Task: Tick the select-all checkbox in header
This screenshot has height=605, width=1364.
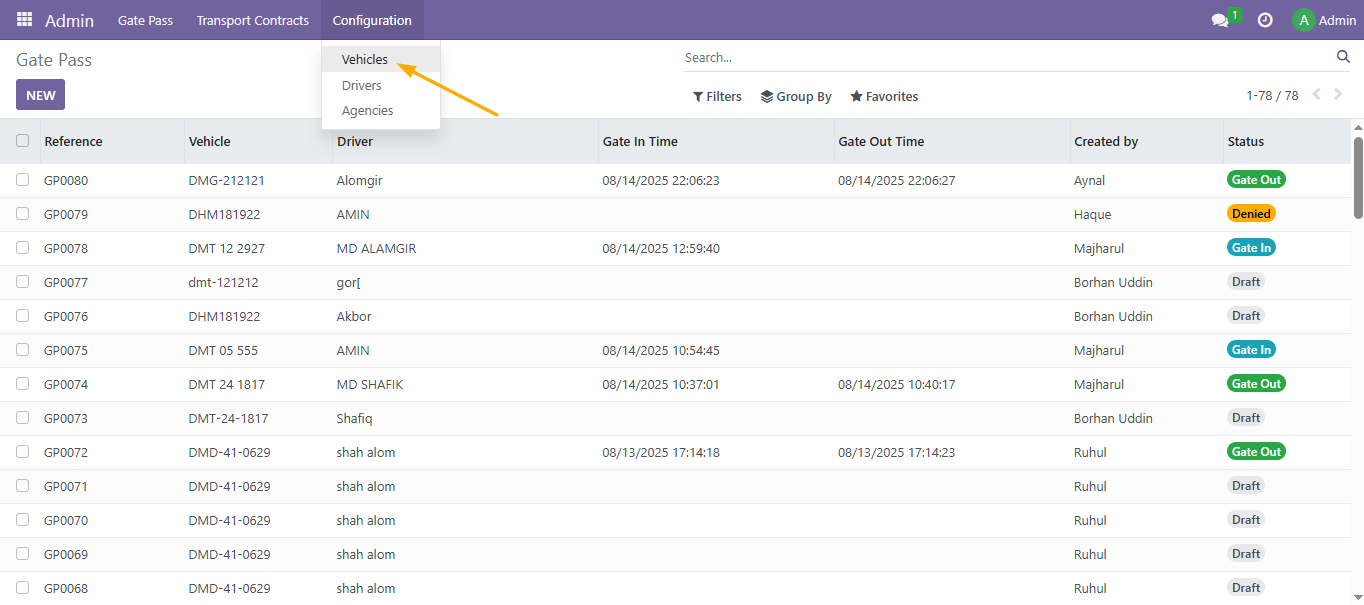Action: click(23, 141)
